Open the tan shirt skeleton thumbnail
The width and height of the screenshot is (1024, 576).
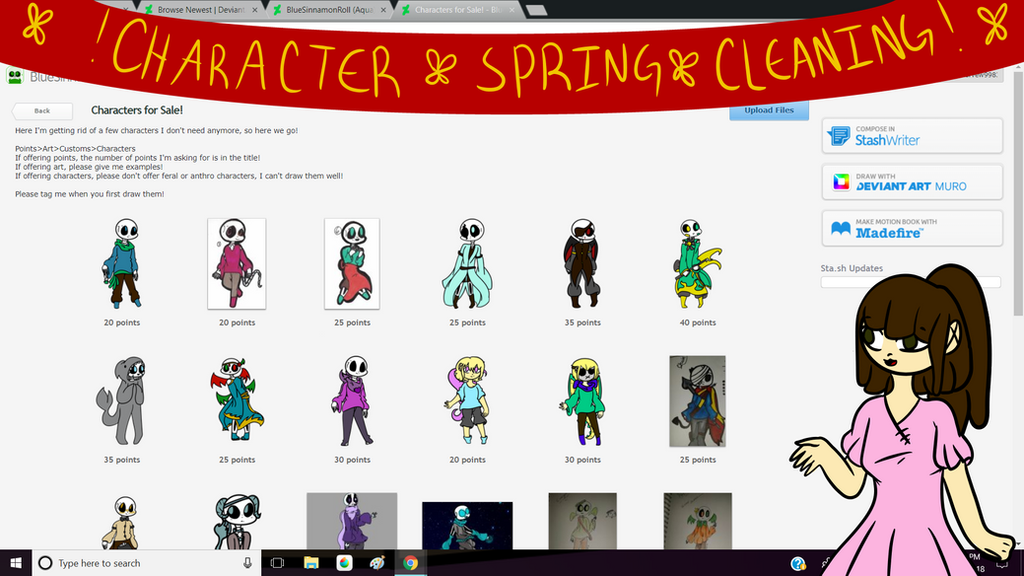[122, 522]
